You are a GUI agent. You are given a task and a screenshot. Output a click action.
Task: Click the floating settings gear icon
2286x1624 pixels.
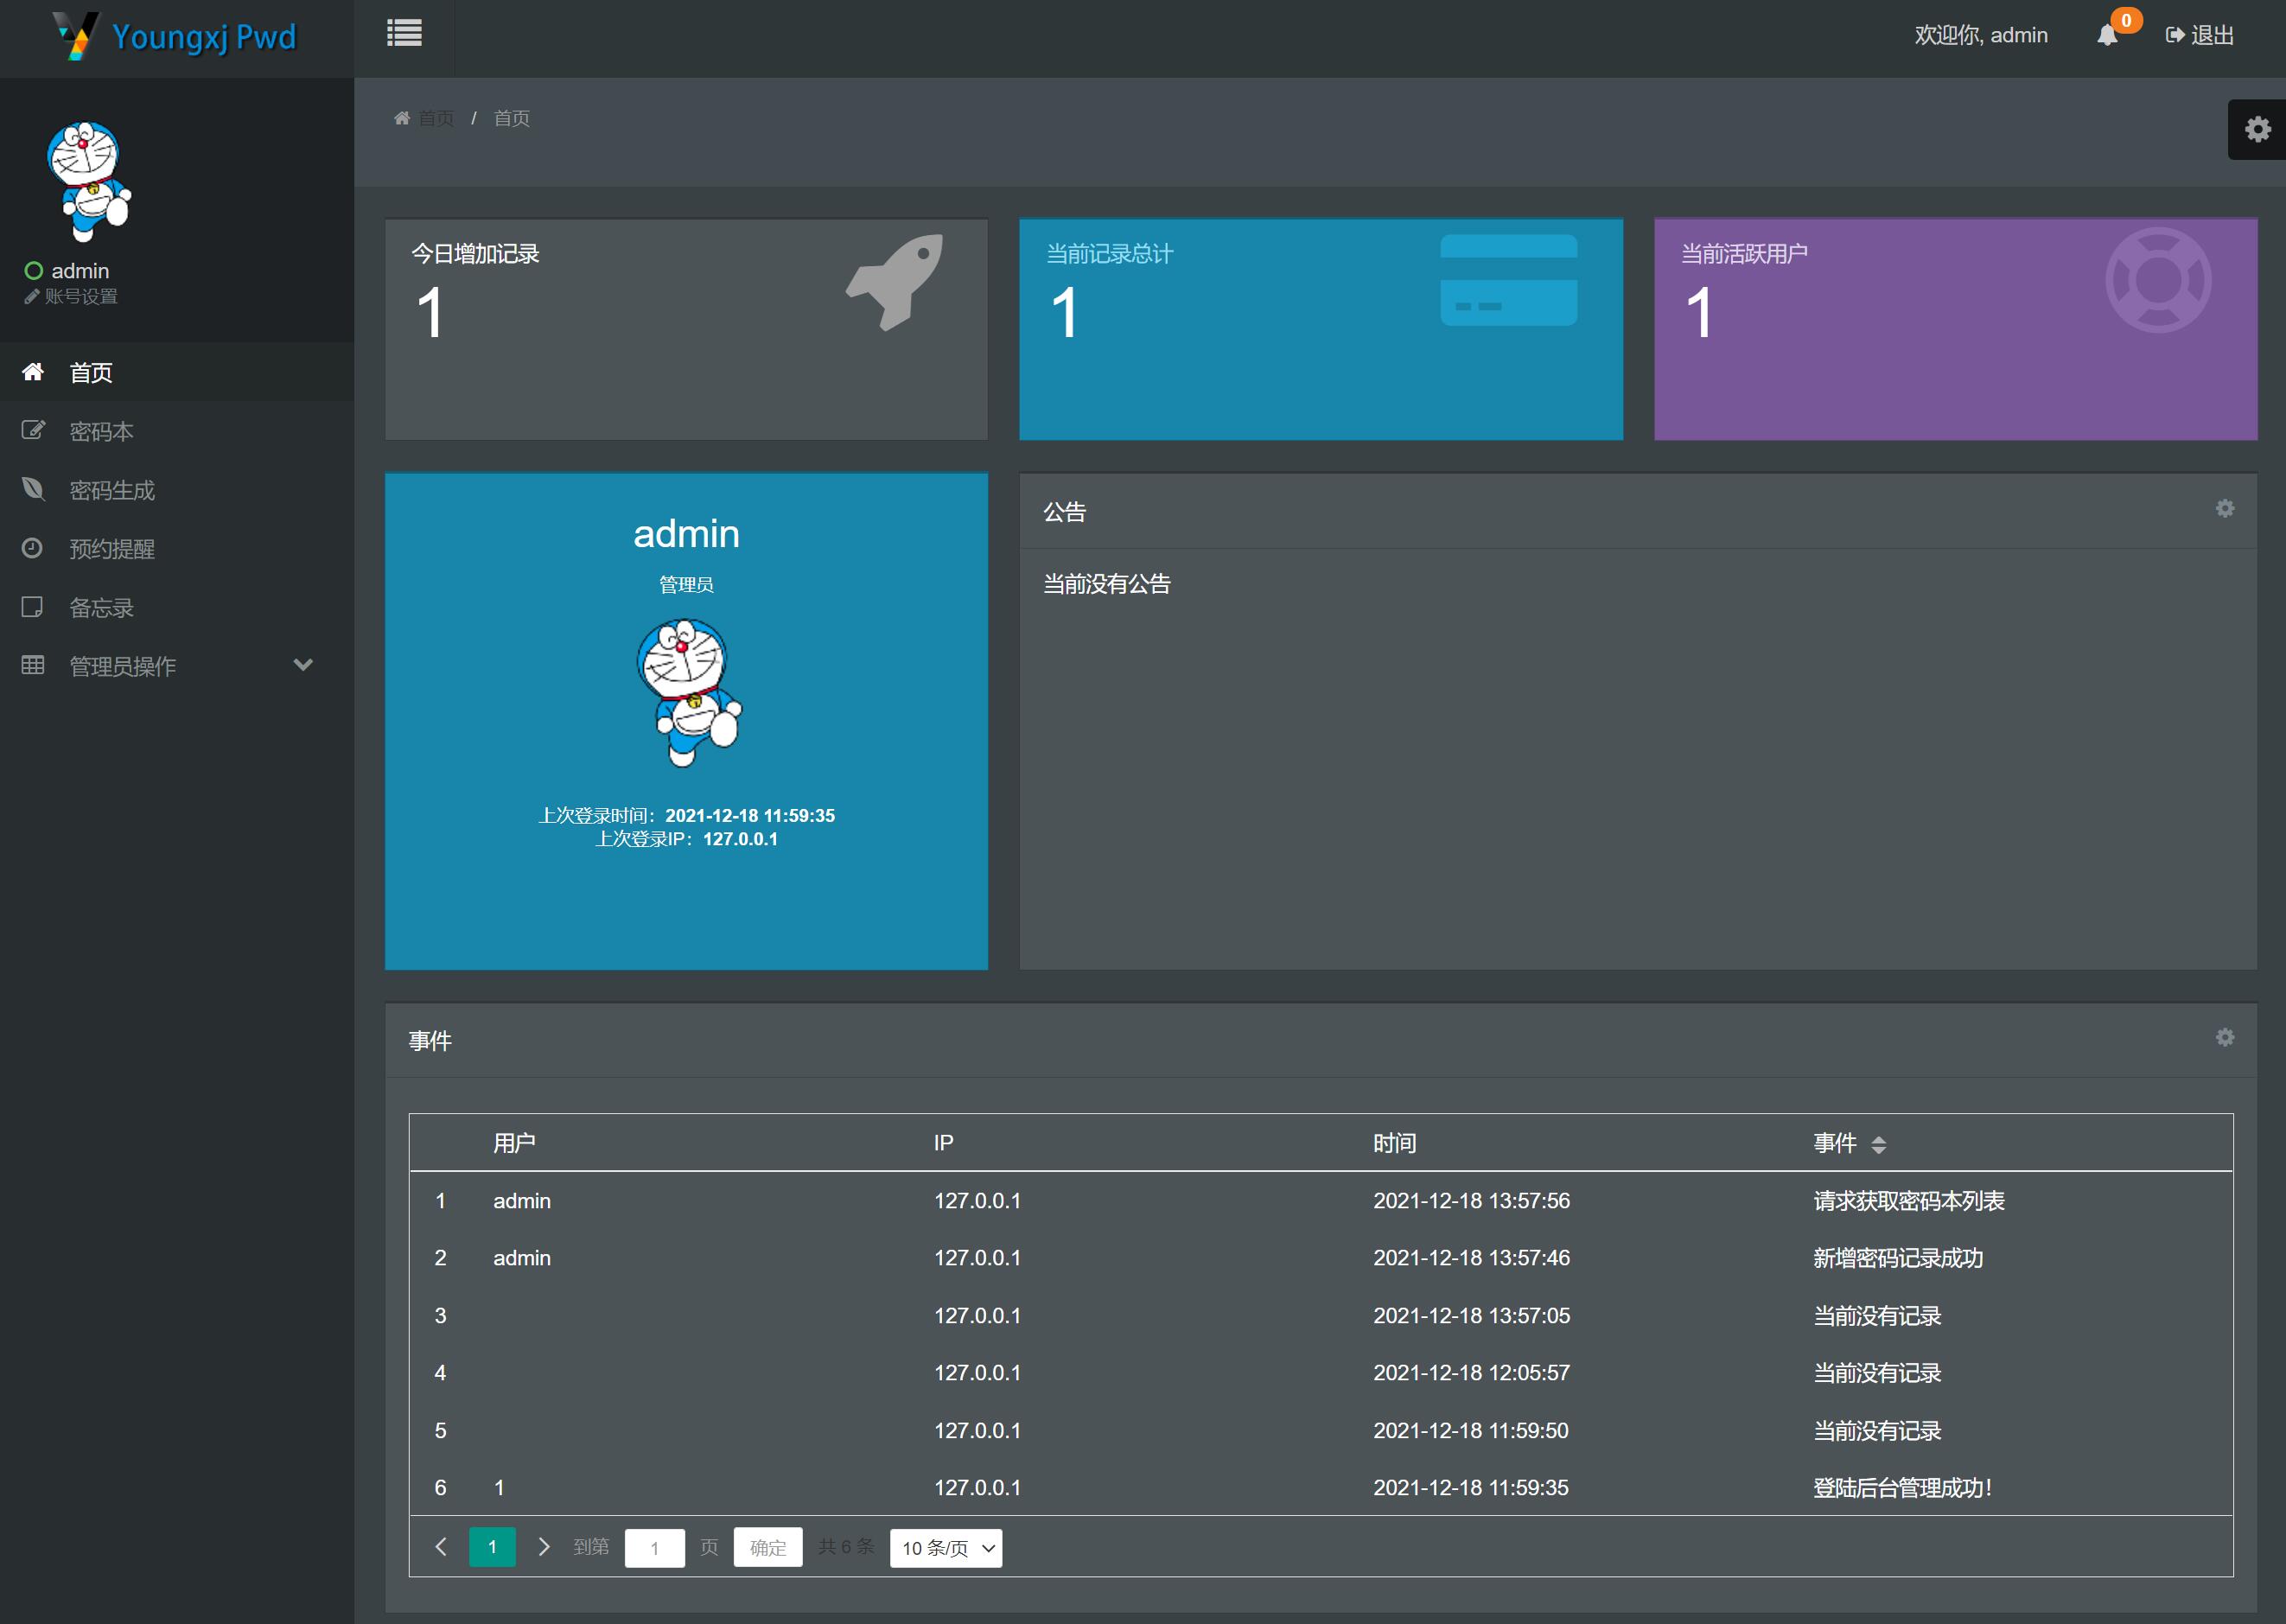(2257, 129)
